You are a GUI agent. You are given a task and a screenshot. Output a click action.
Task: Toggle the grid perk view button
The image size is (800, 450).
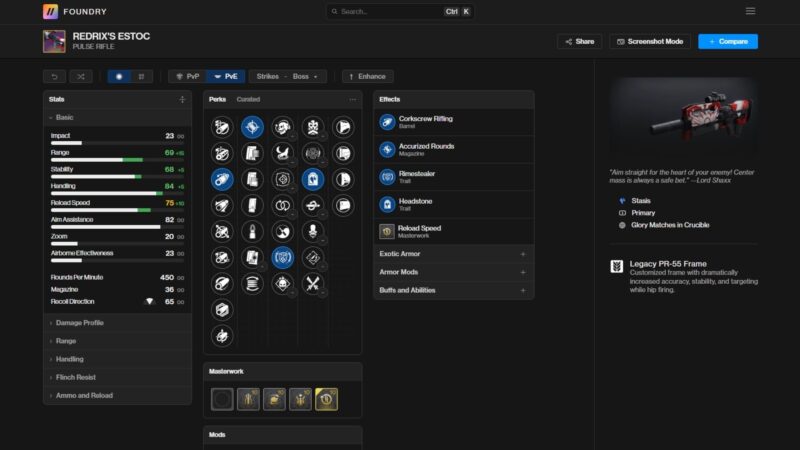coord(143,76)
